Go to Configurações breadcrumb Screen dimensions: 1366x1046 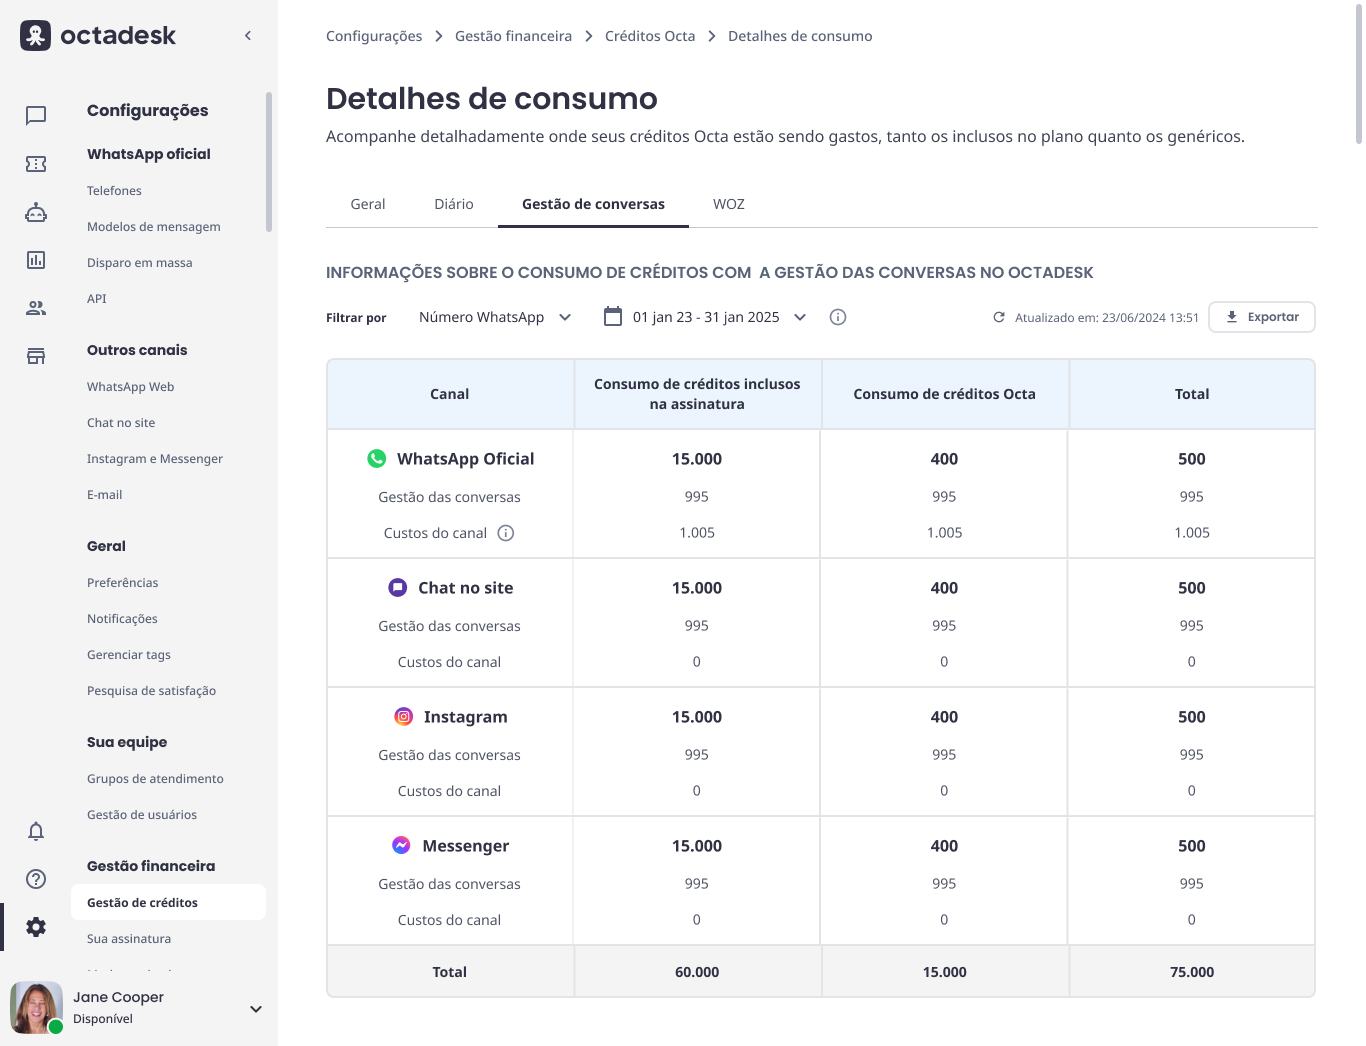[x=374, y=36]
